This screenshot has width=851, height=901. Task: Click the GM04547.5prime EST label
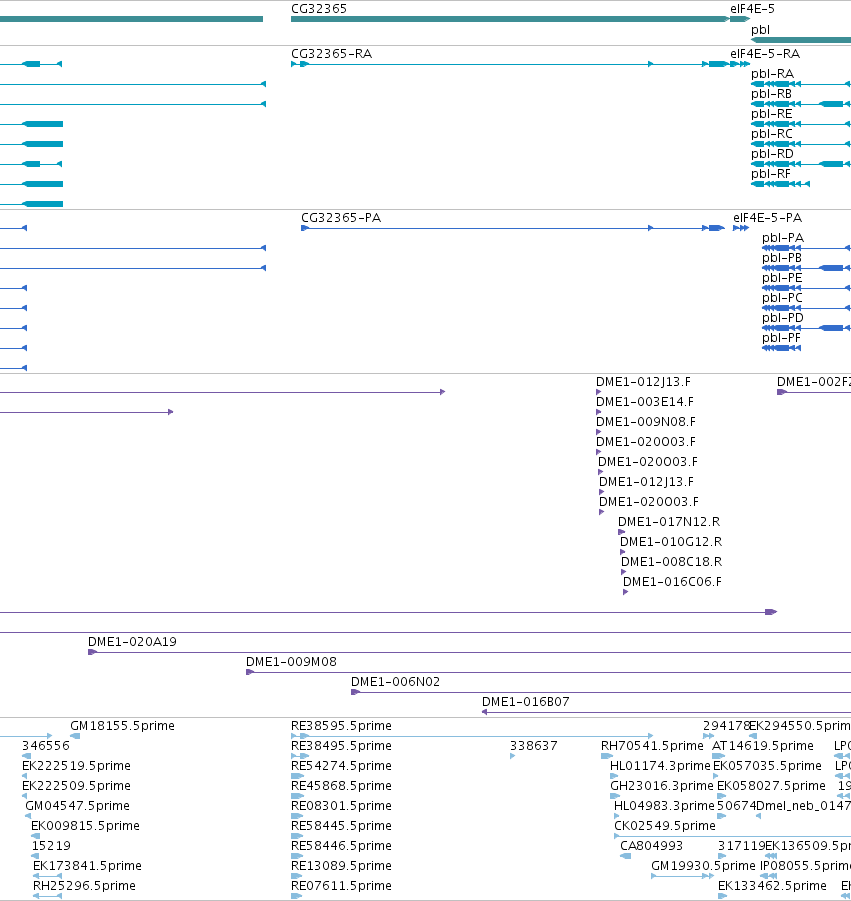[x=78, y=806]
